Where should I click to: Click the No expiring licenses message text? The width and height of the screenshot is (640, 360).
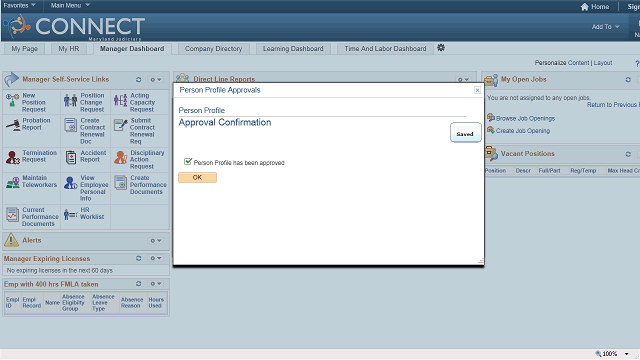point(60,271)
